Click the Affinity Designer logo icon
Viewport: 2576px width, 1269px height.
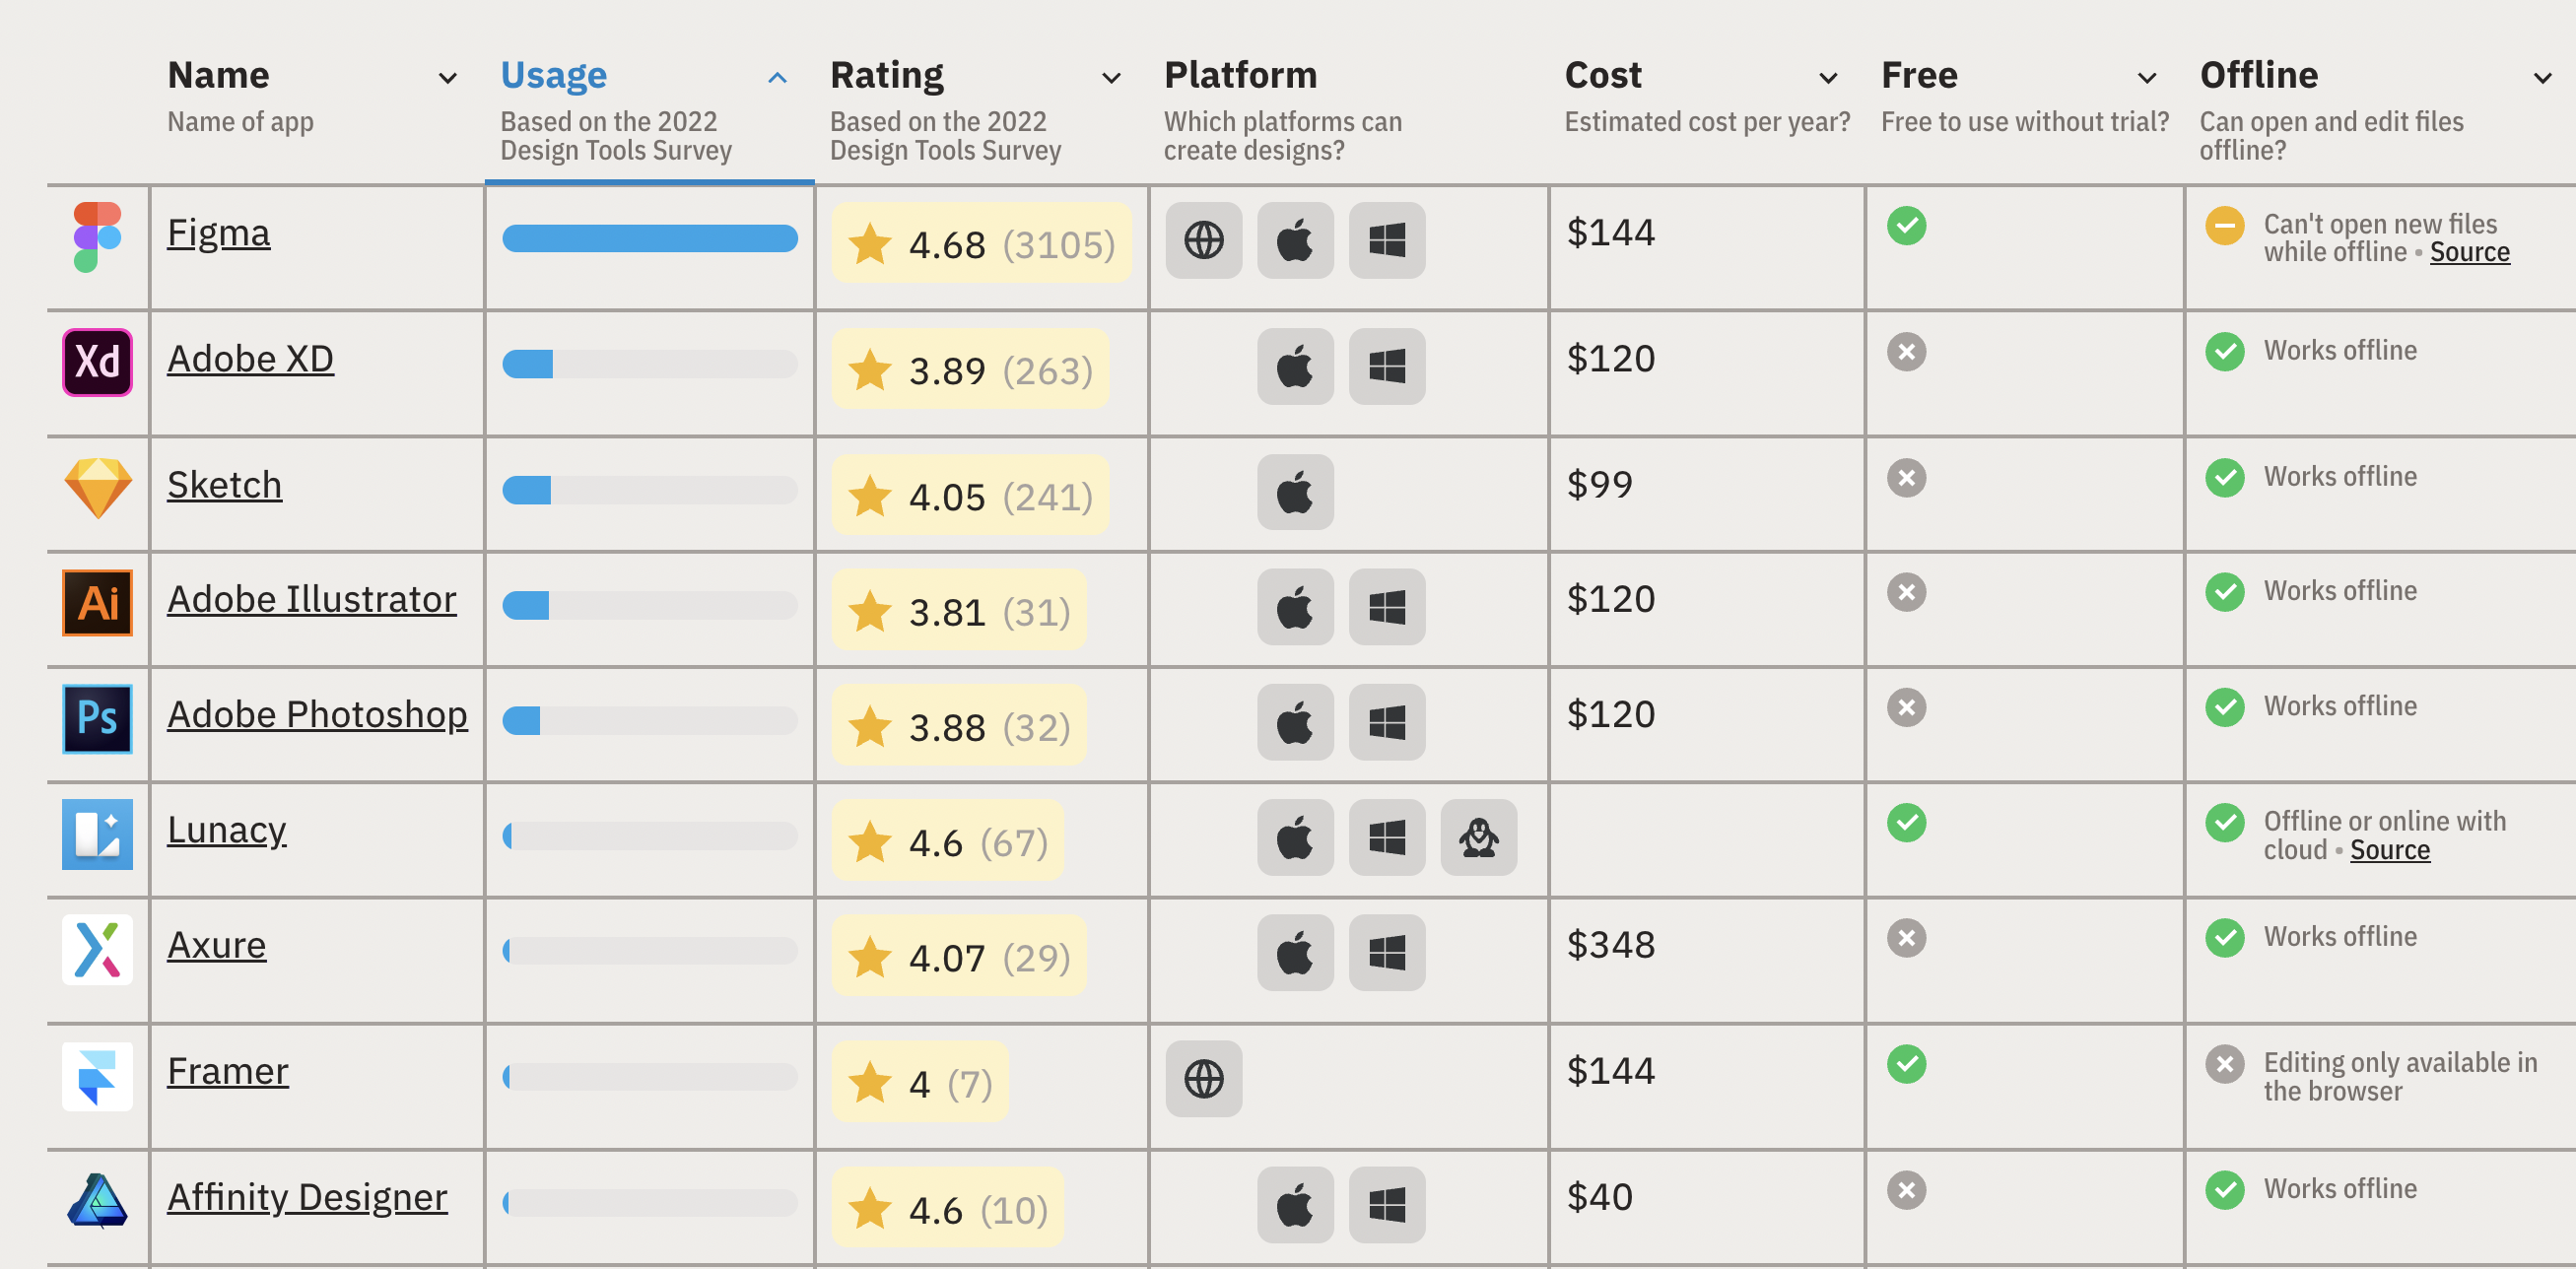coord(97,1201)
